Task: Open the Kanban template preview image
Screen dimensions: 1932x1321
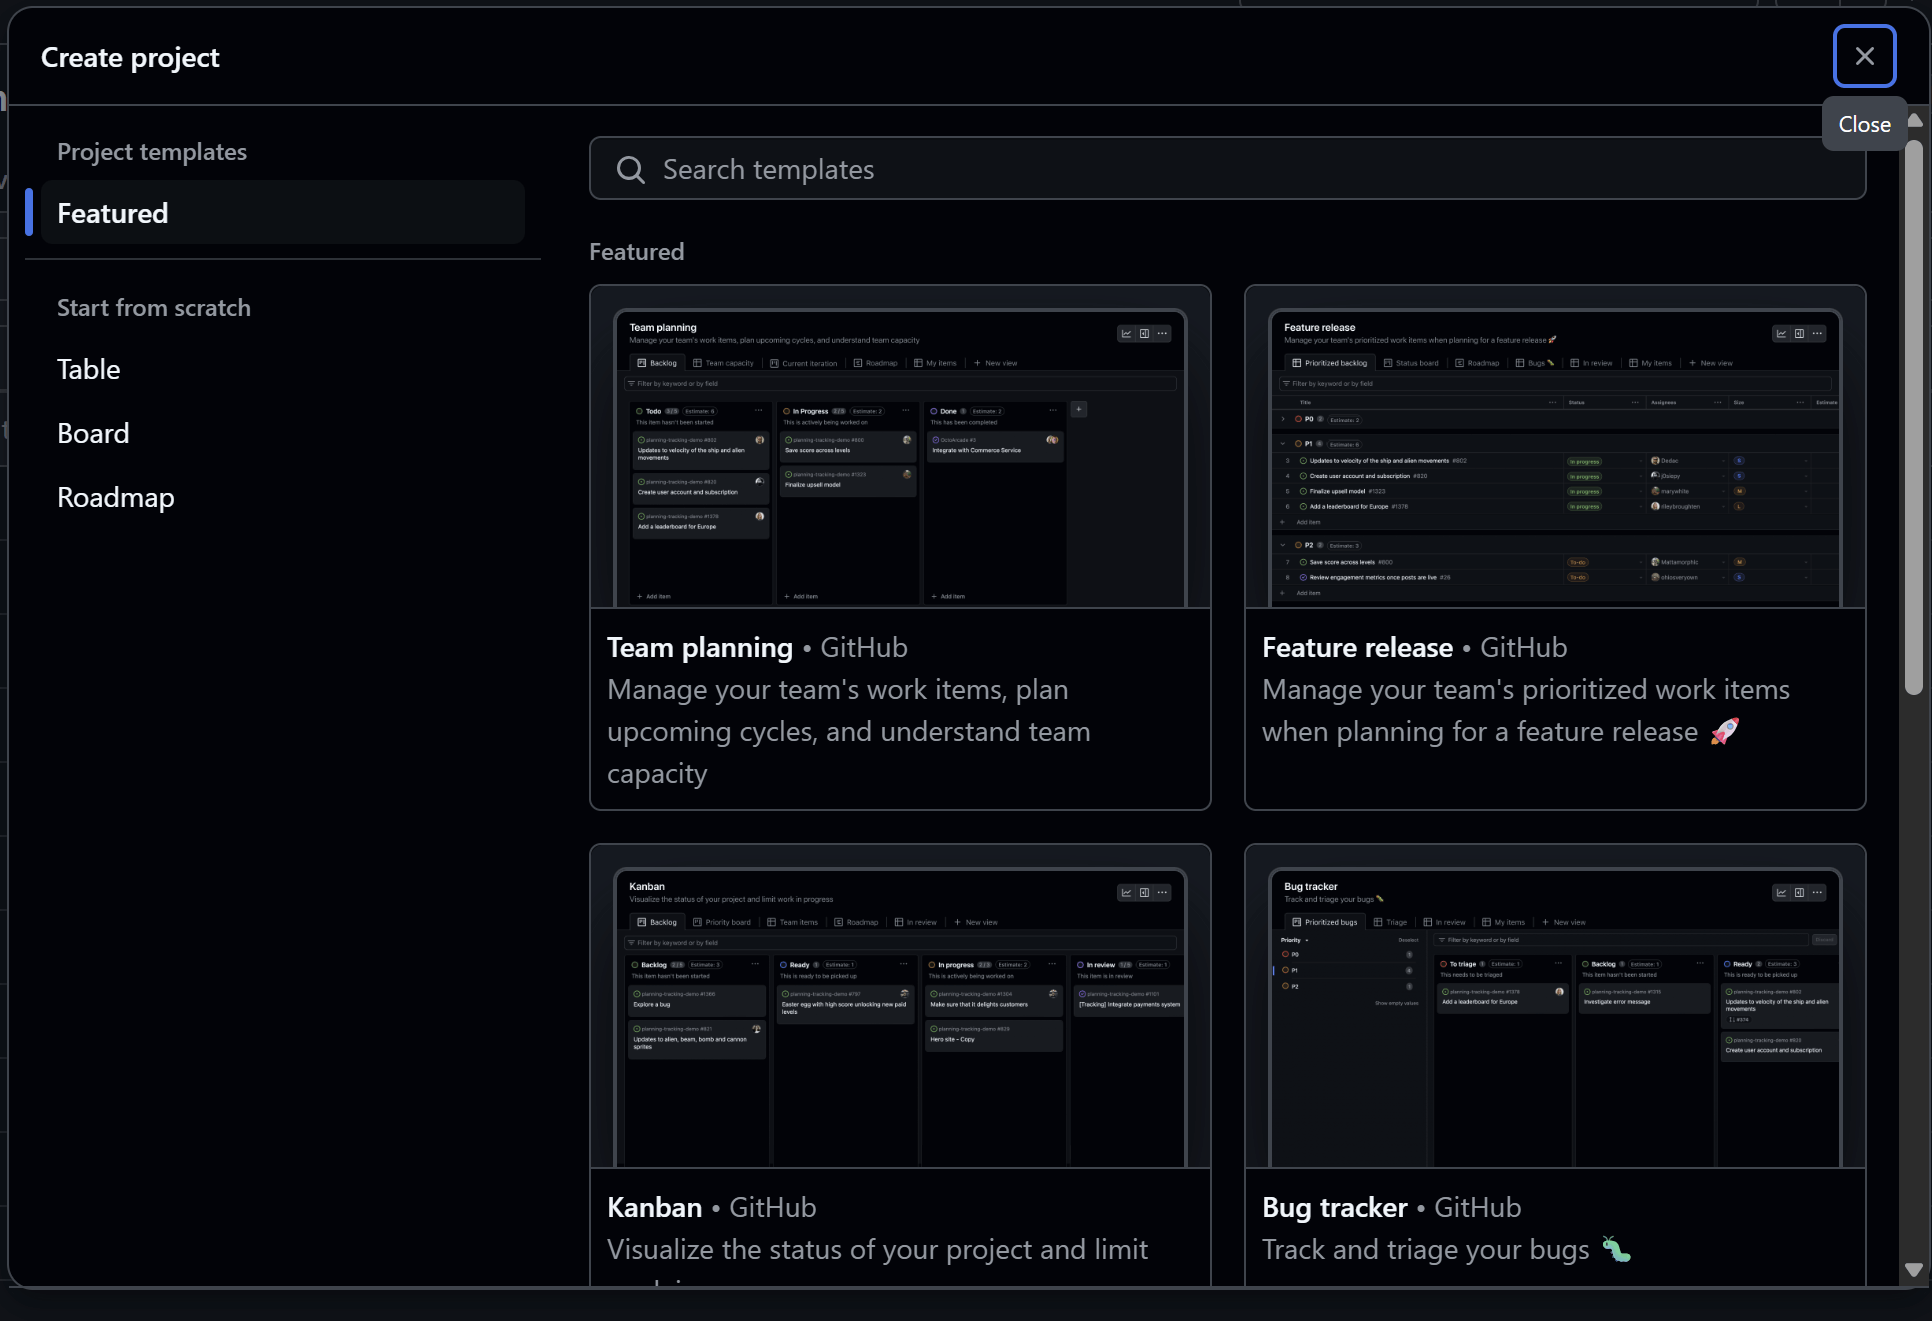Action: pyautogui.click(x=900, y=1006)
